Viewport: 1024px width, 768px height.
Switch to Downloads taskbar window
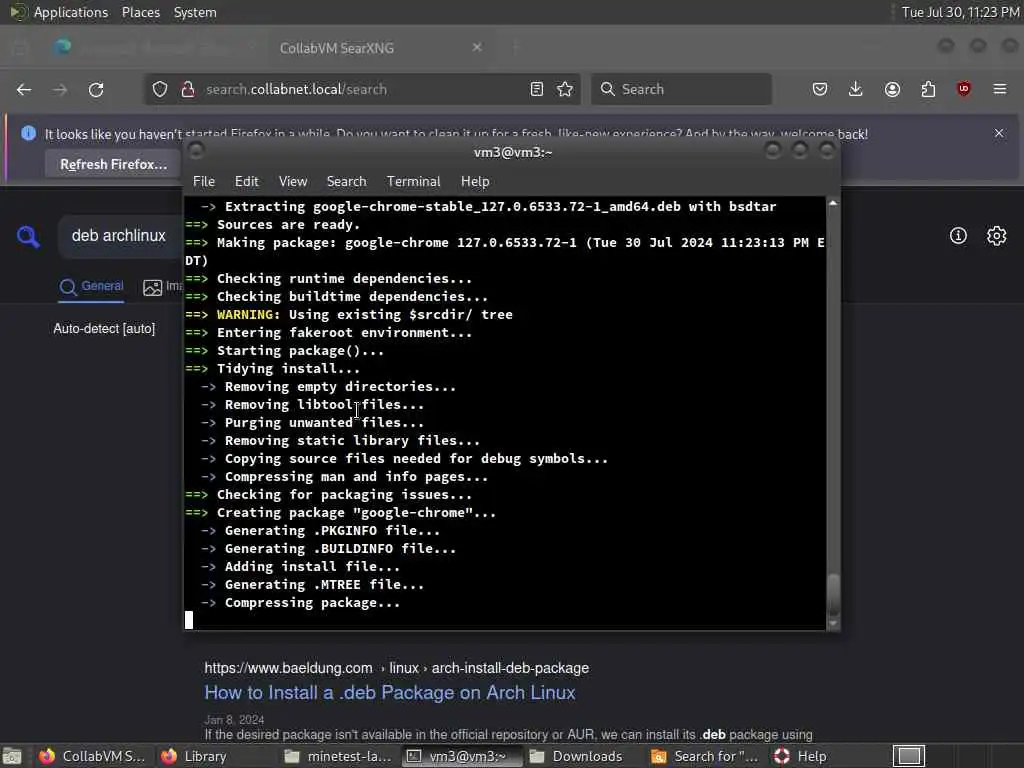(577, 756)
